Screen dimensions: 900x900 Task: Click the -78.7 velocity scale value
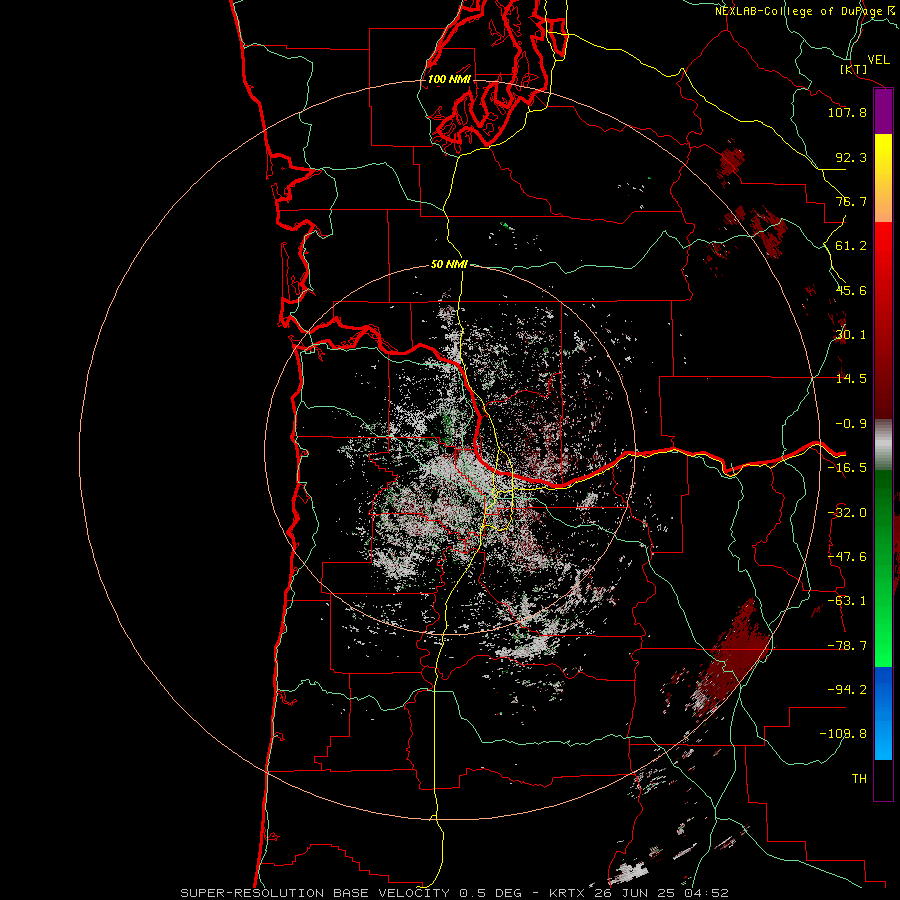click(847, 646)
